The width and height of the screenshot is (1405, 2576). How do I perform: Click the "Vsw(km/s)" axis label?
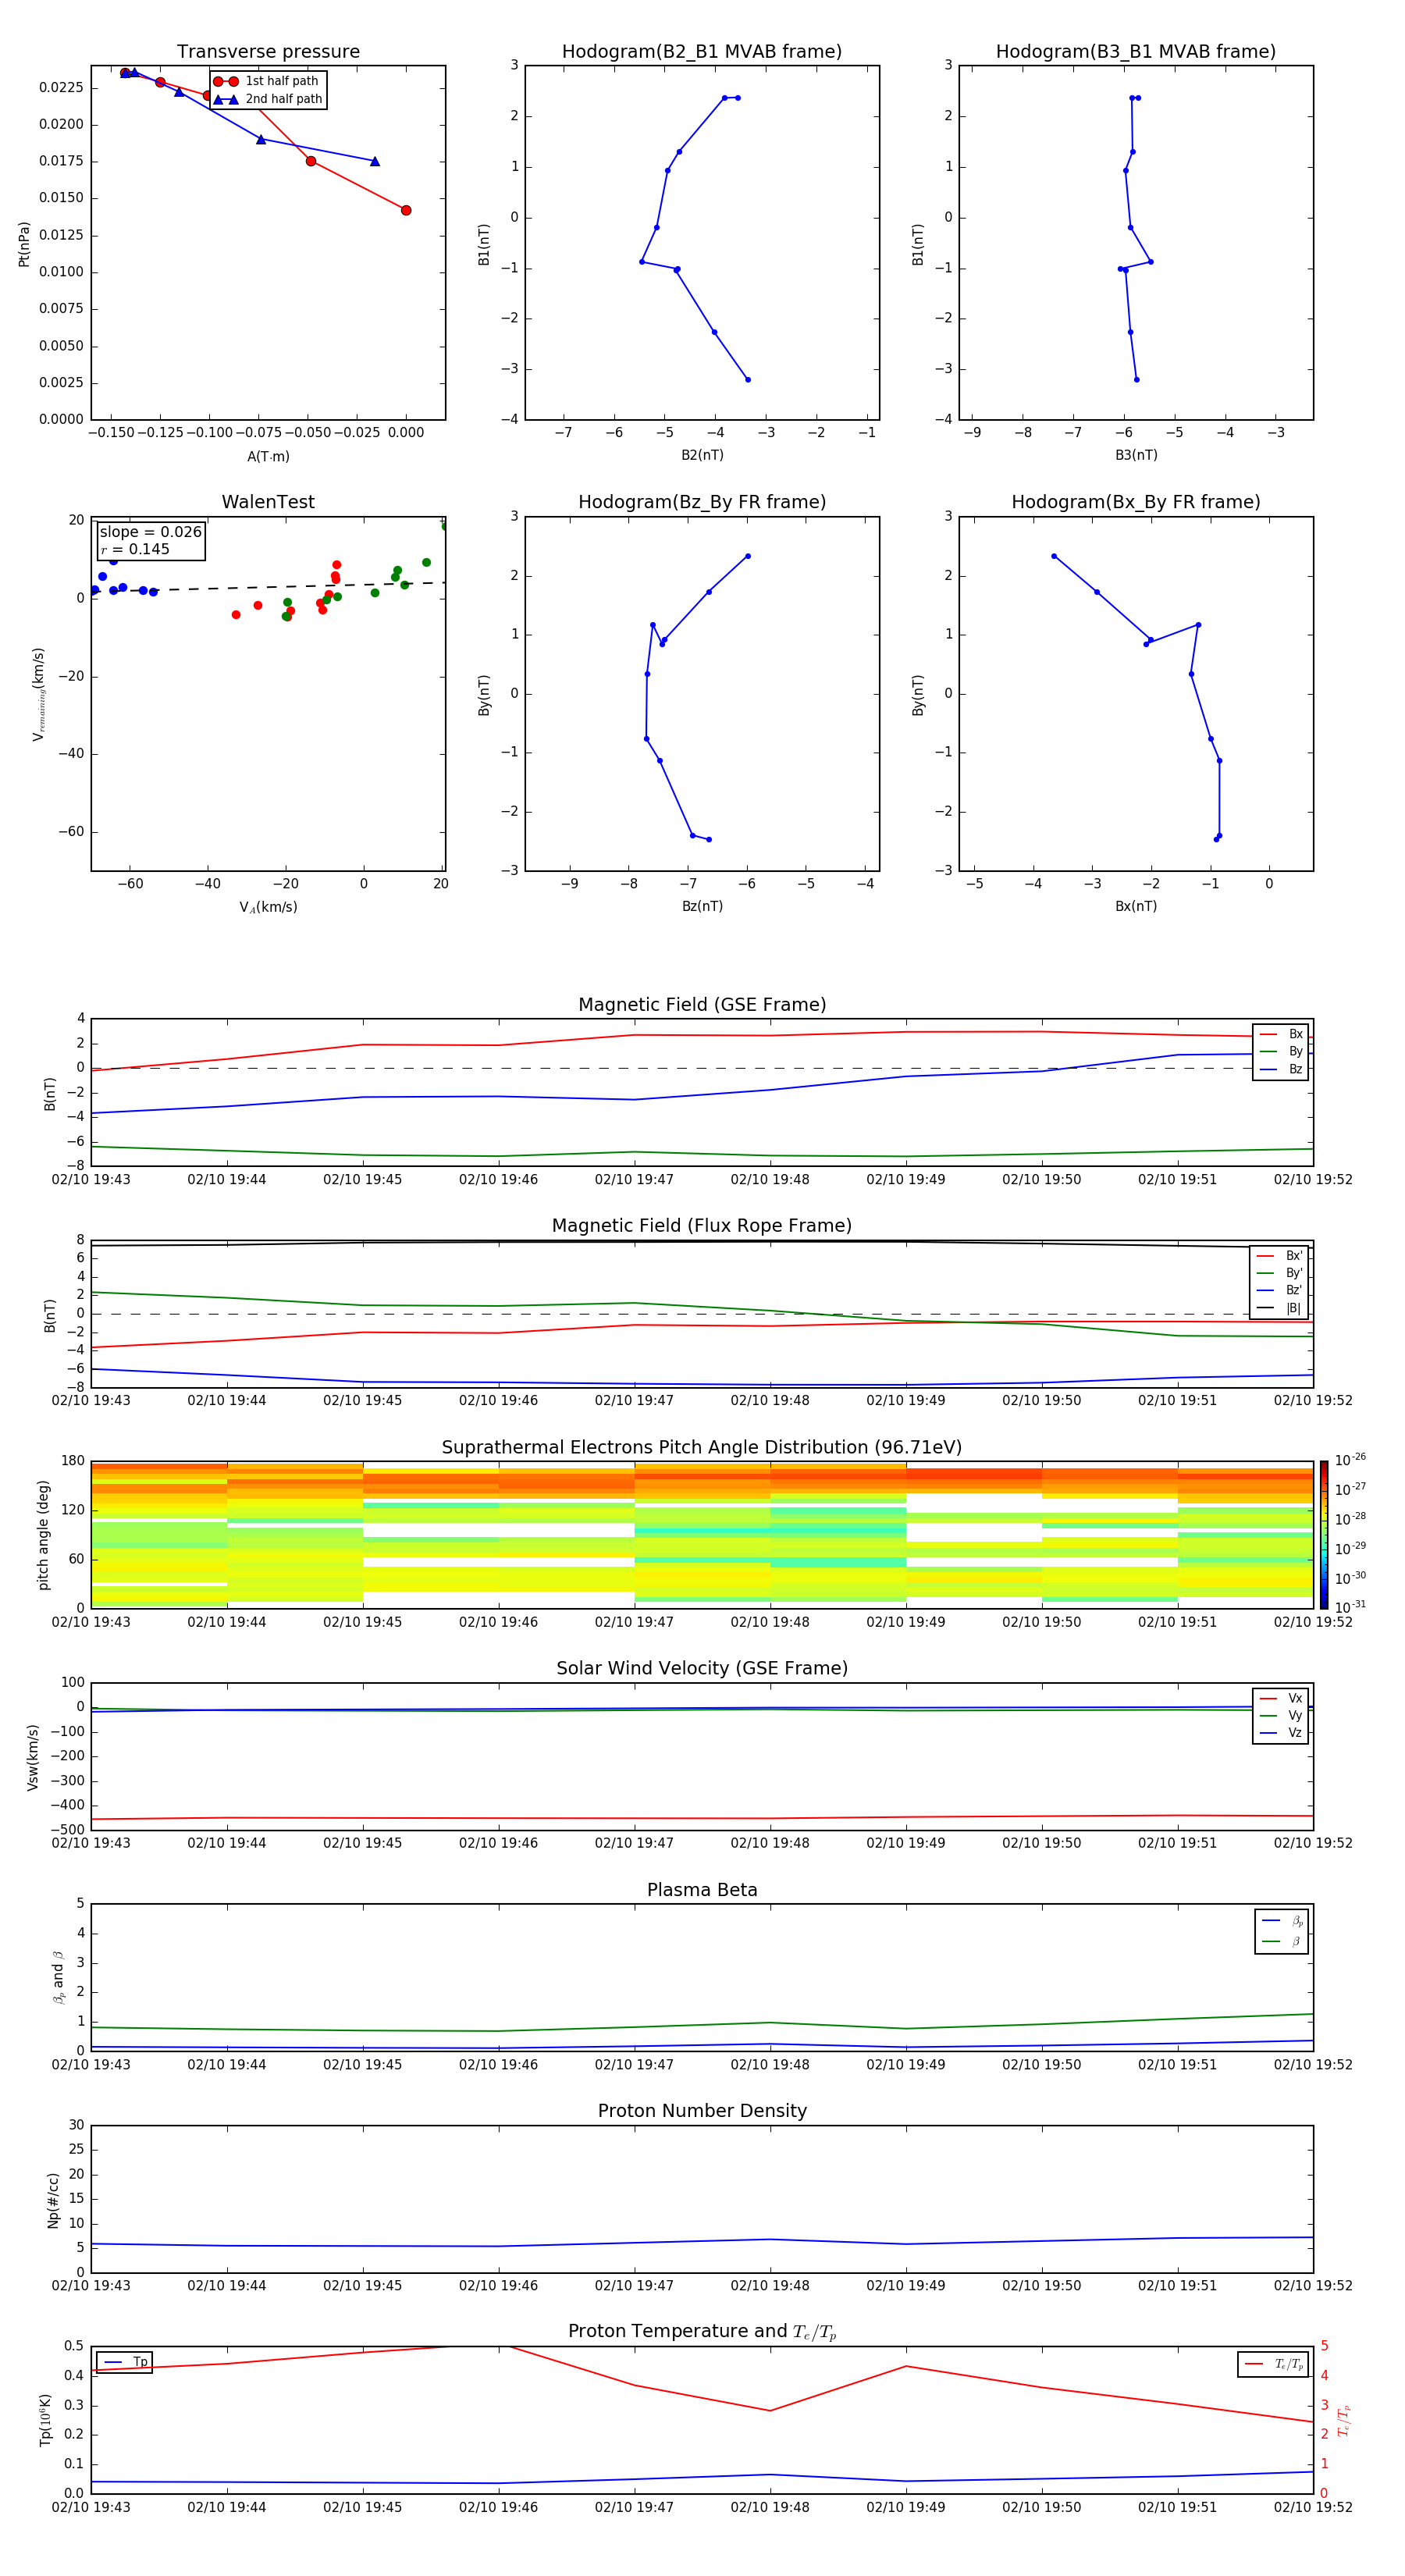click(32, 1757)
